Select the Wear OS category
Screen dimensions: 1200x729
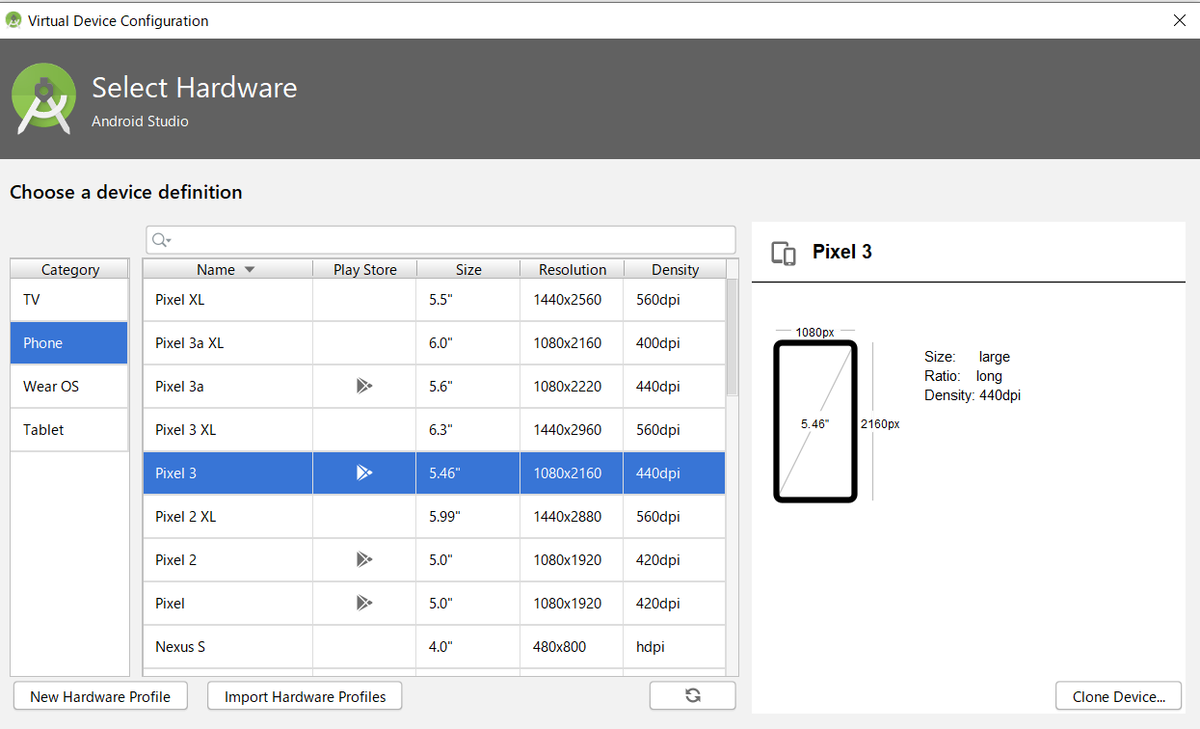click(x=69, y=386)
